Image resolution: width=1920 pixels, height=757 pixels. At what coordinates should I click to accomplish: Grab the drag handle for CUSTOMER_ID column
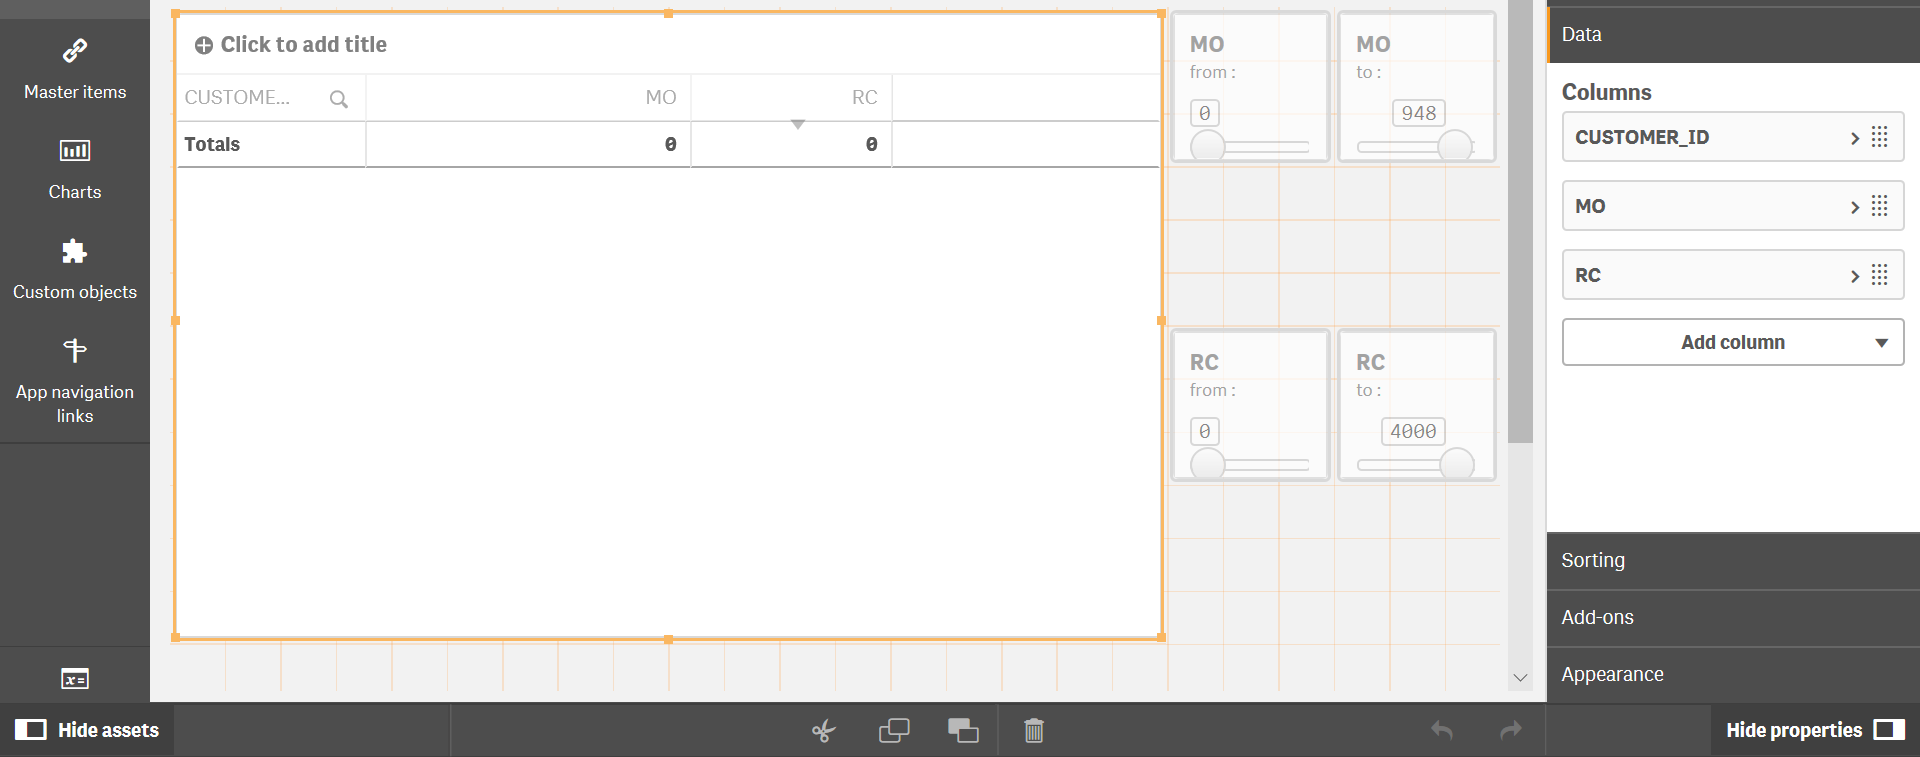tap(1880, 137)
